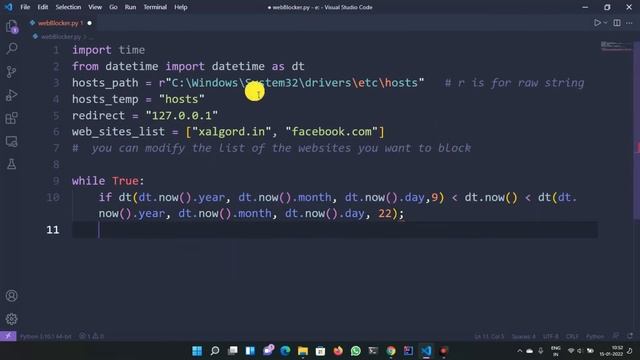
Task: Open Windows taskbar search
Action: 215,351
